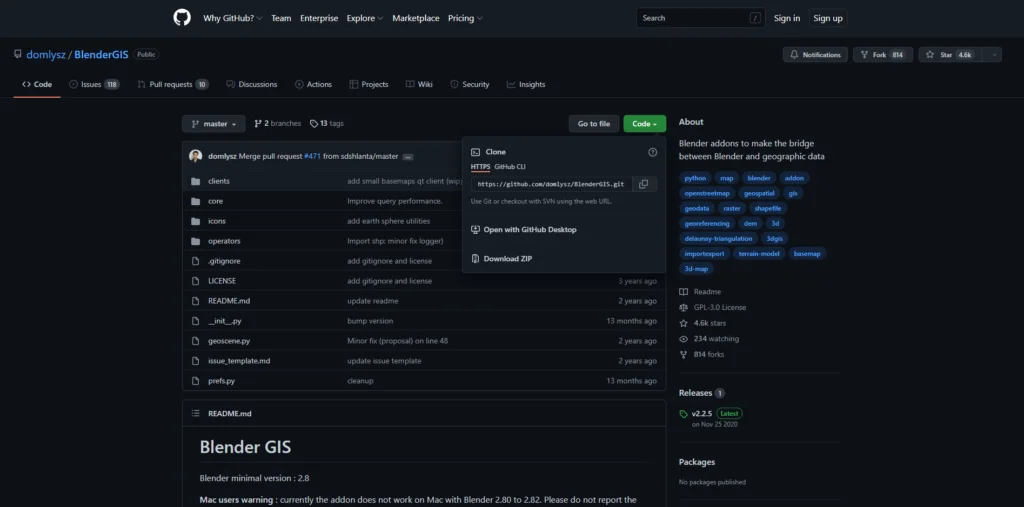Open the BlenderGIS repository link

pyautogui.click(x=101, y=55)
